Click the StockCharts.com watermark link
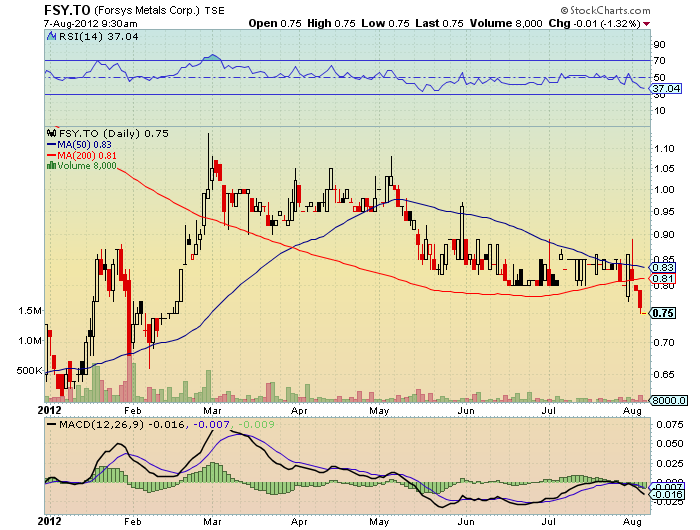The width and height of the screenshot is (700, 530). pyautogui.click(x=605, y=10)
